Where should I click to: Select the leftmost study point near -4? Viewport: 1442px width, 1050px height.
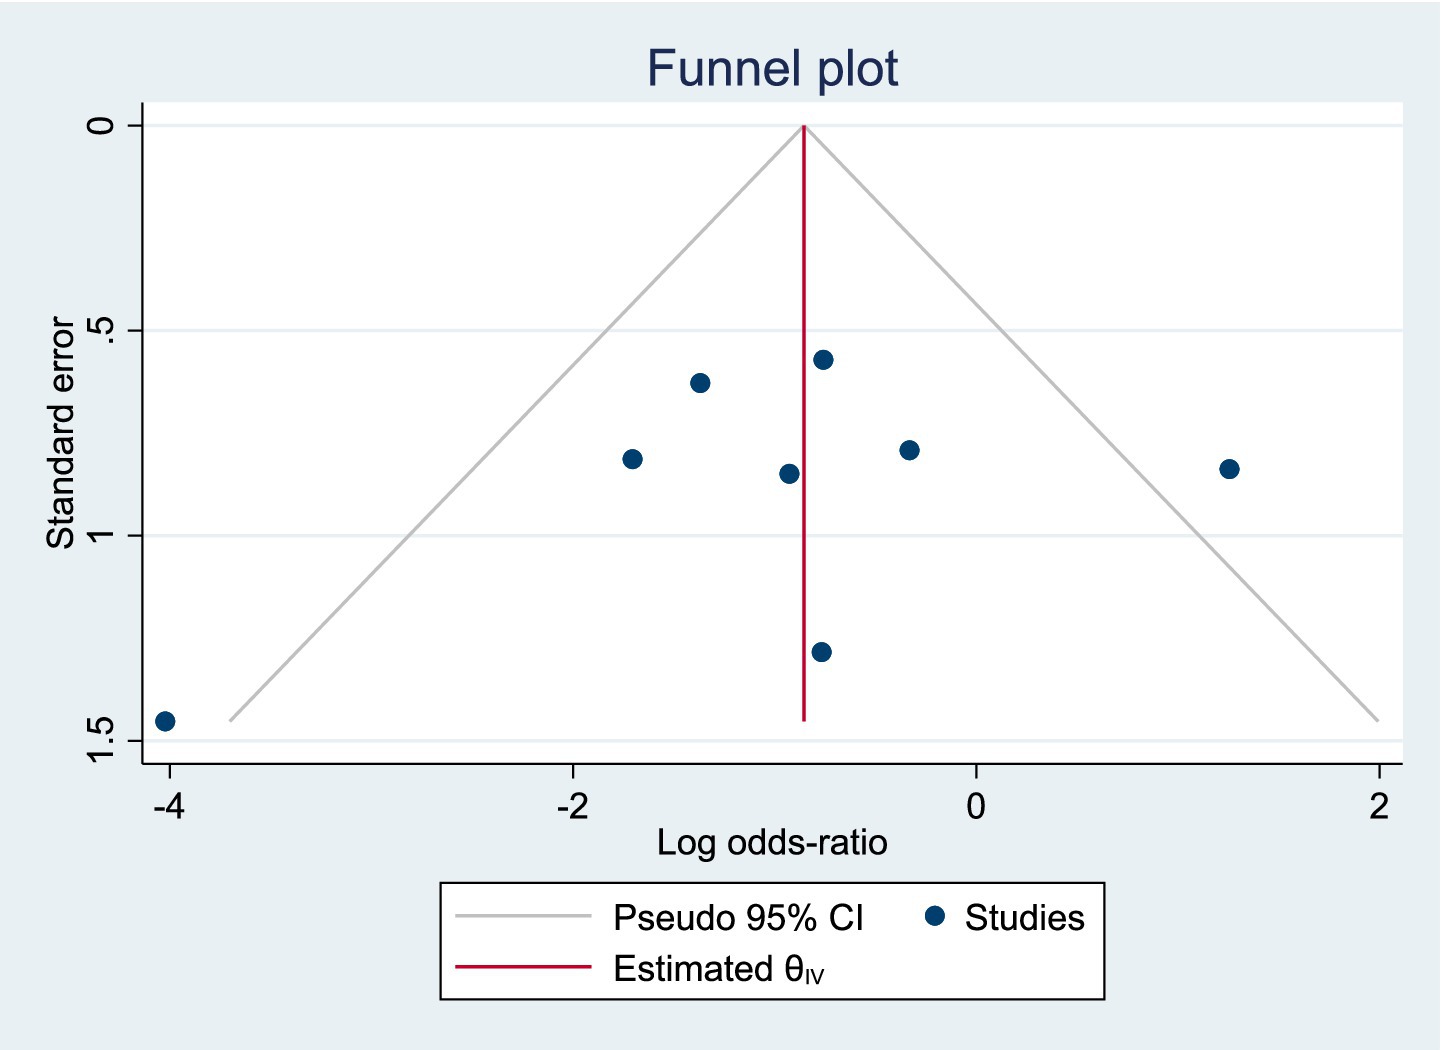click(165, 721)
